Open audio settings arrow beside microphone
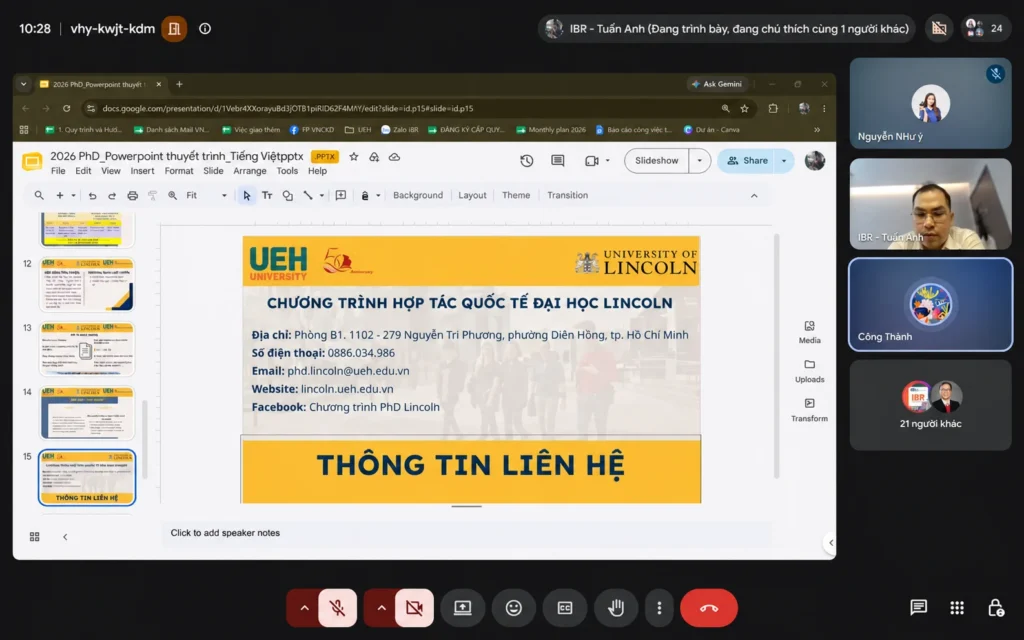1024x640 pixels. tap(304, 608)
